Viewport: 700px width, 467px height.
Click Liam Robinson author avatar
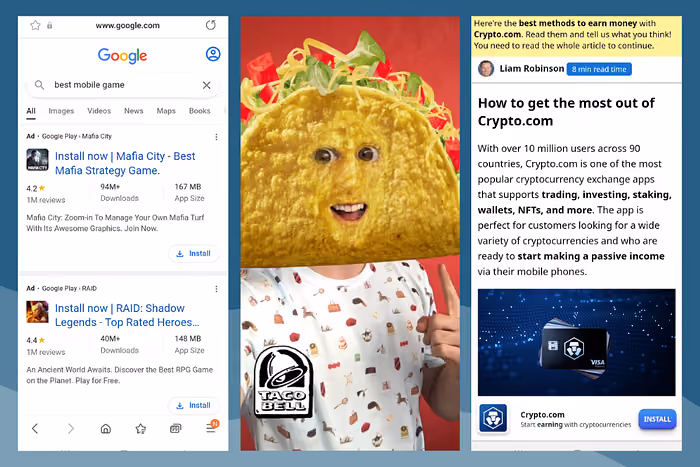[486, 69]
